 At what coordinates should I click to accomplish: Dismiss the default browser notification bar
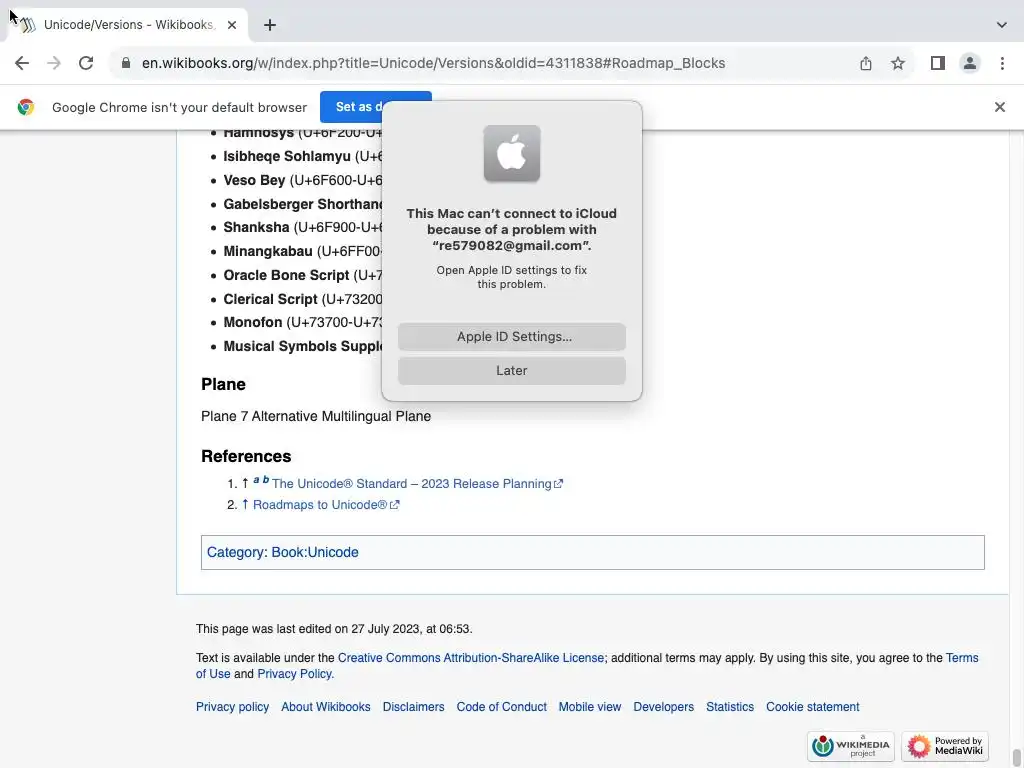coord(999,107)
